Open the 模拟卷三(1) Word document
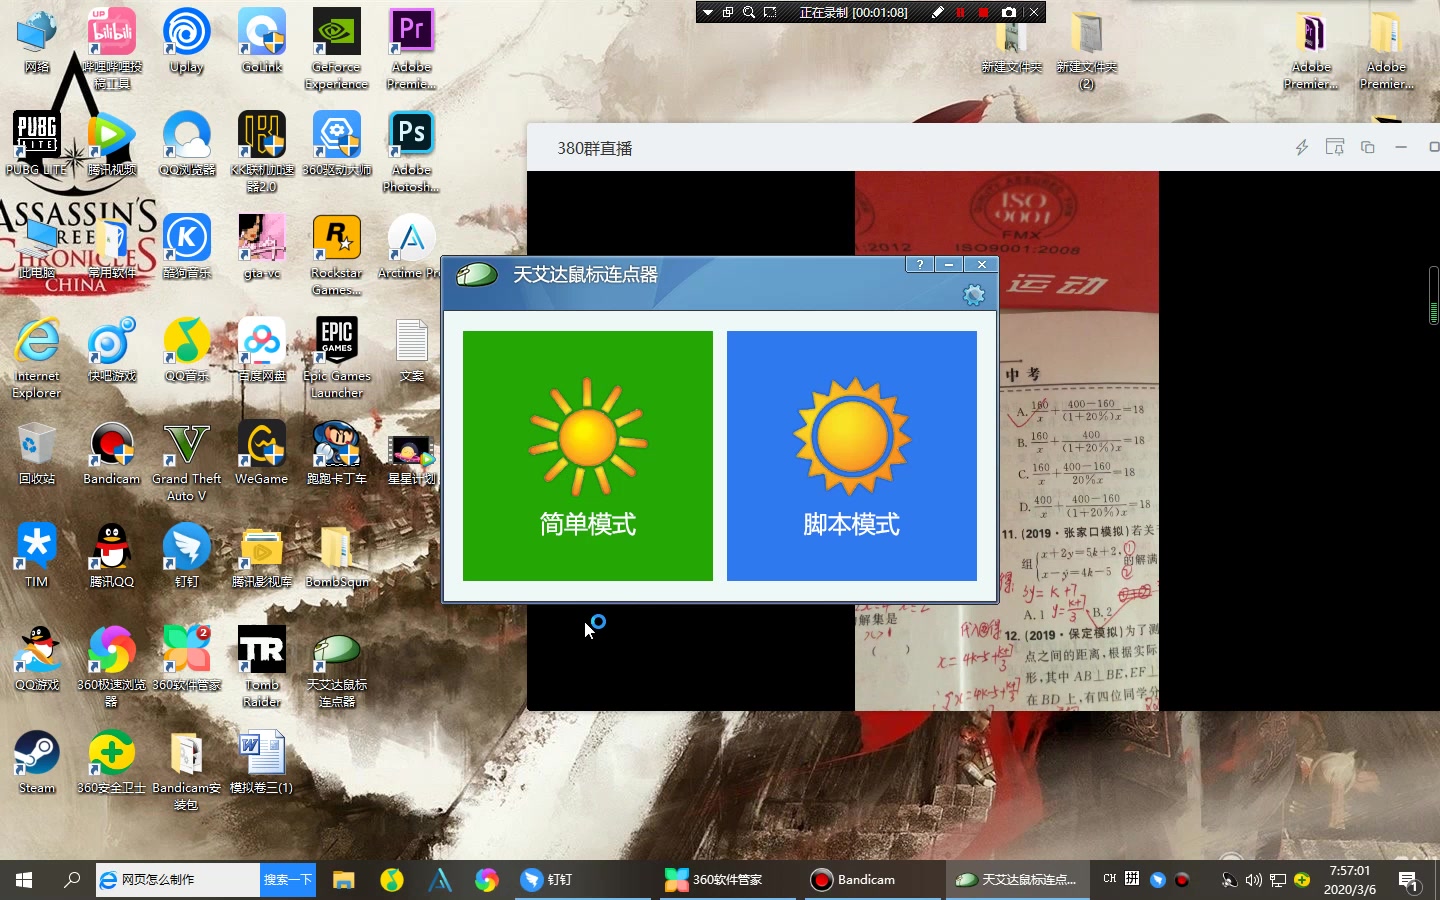This screenshot has width=1440, height=900. tap(262, 762)
